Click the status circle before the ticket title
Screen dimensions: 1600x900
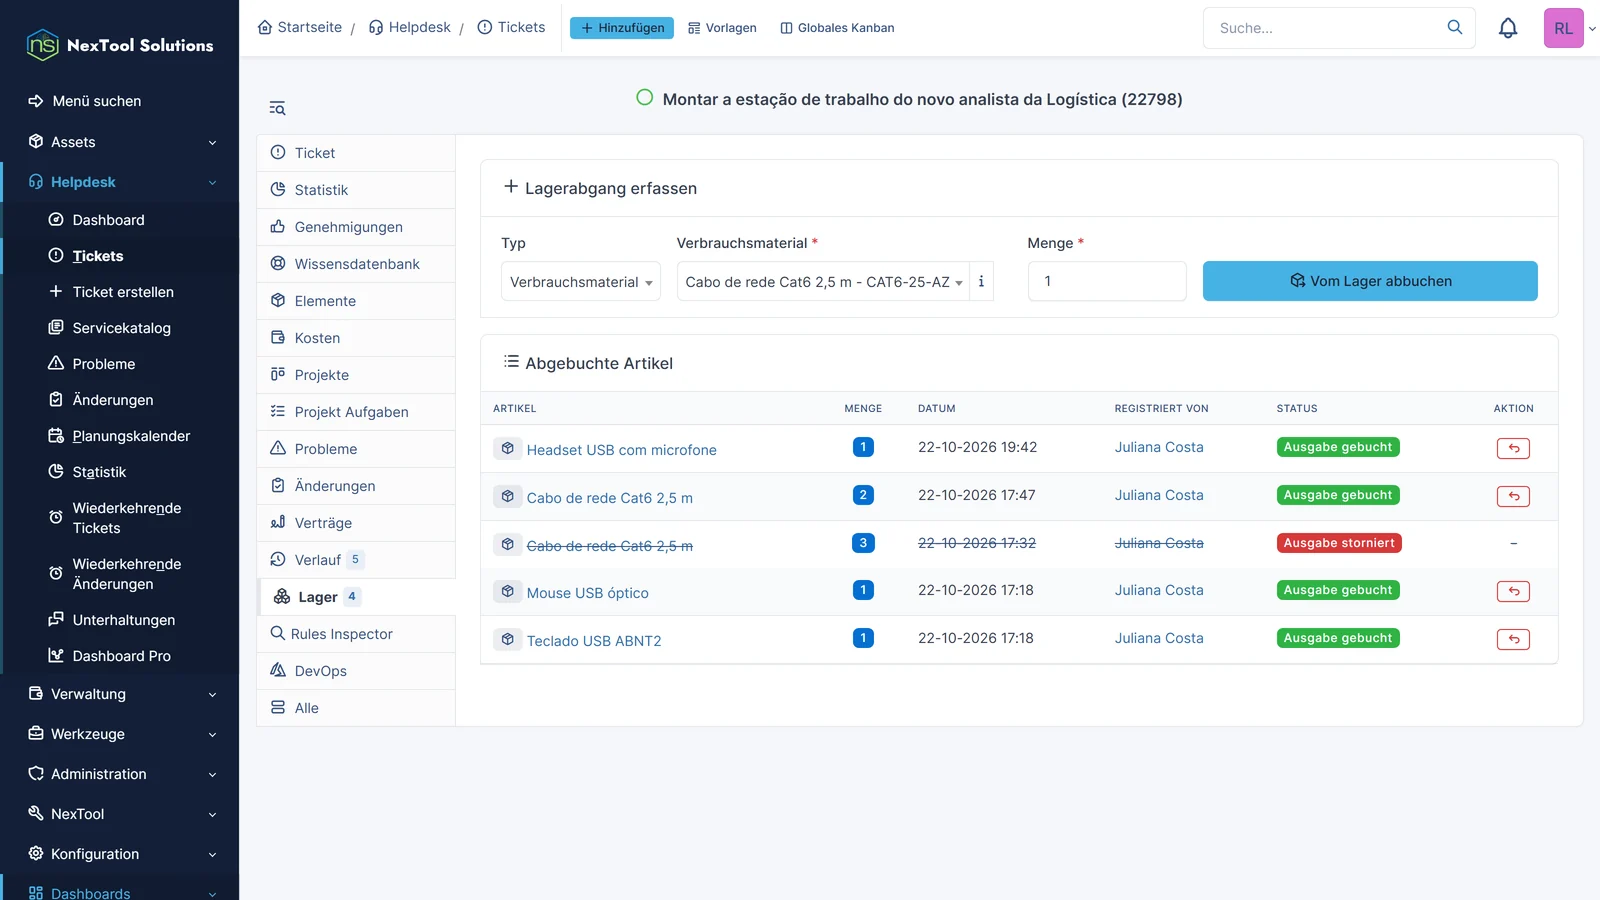[645, 97]
